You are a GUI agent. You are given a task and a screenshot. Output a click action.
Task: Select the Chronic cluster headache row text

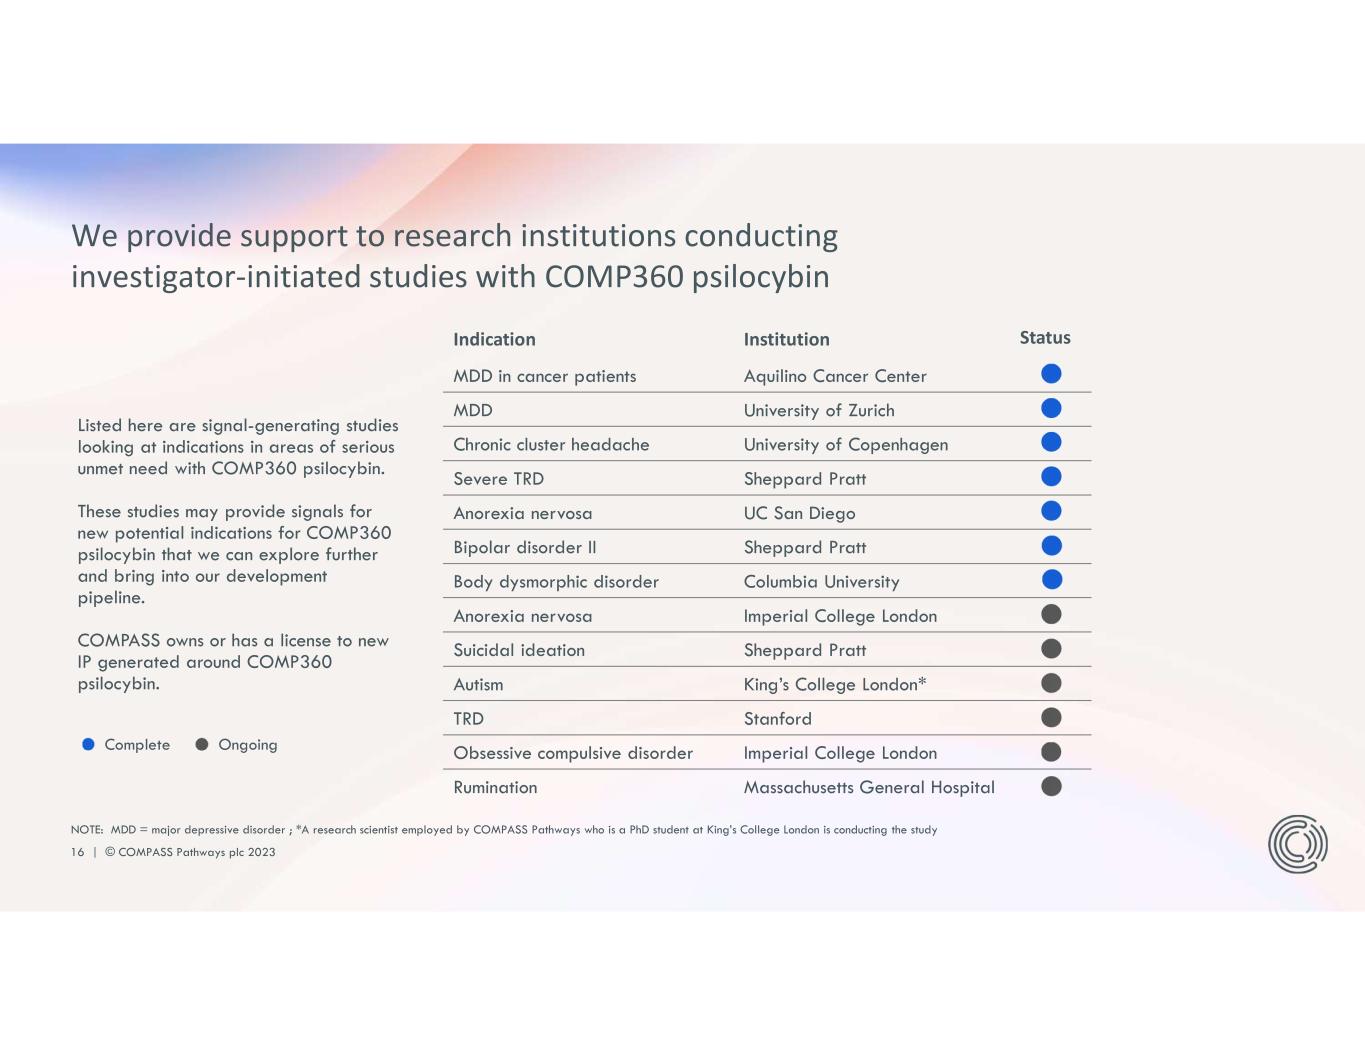point(551,445)
